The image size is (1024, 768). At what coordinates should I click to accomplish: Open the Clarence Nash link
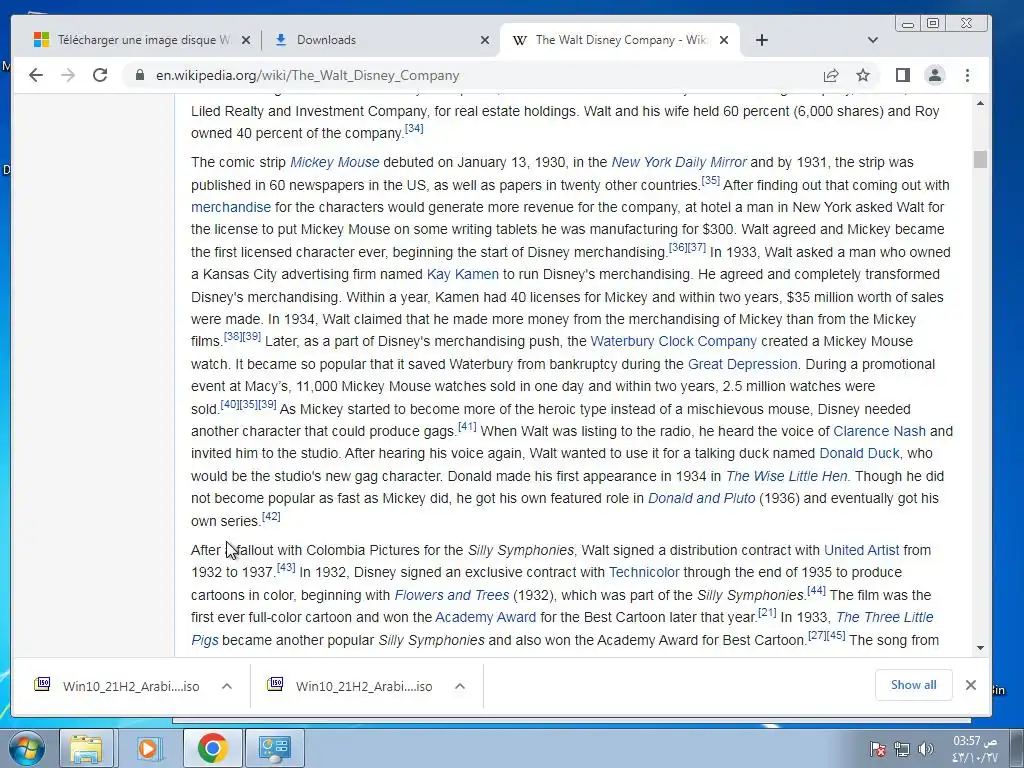879,431
